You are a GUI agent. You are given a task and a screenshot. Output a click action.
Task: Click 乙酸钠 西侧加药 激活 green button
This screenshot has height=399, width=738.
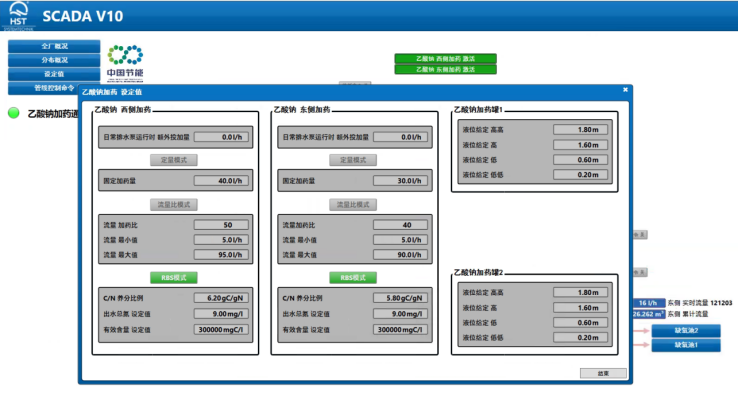pyautogui.click(x=445, y=59)
